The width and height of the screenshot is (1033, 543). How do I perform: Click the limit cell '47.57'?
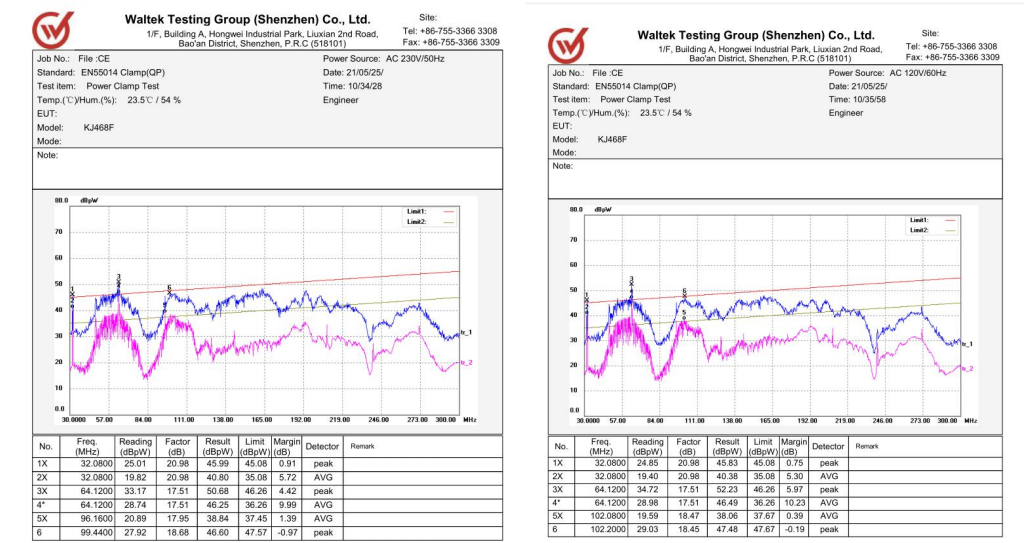click(x=256, y=533)
